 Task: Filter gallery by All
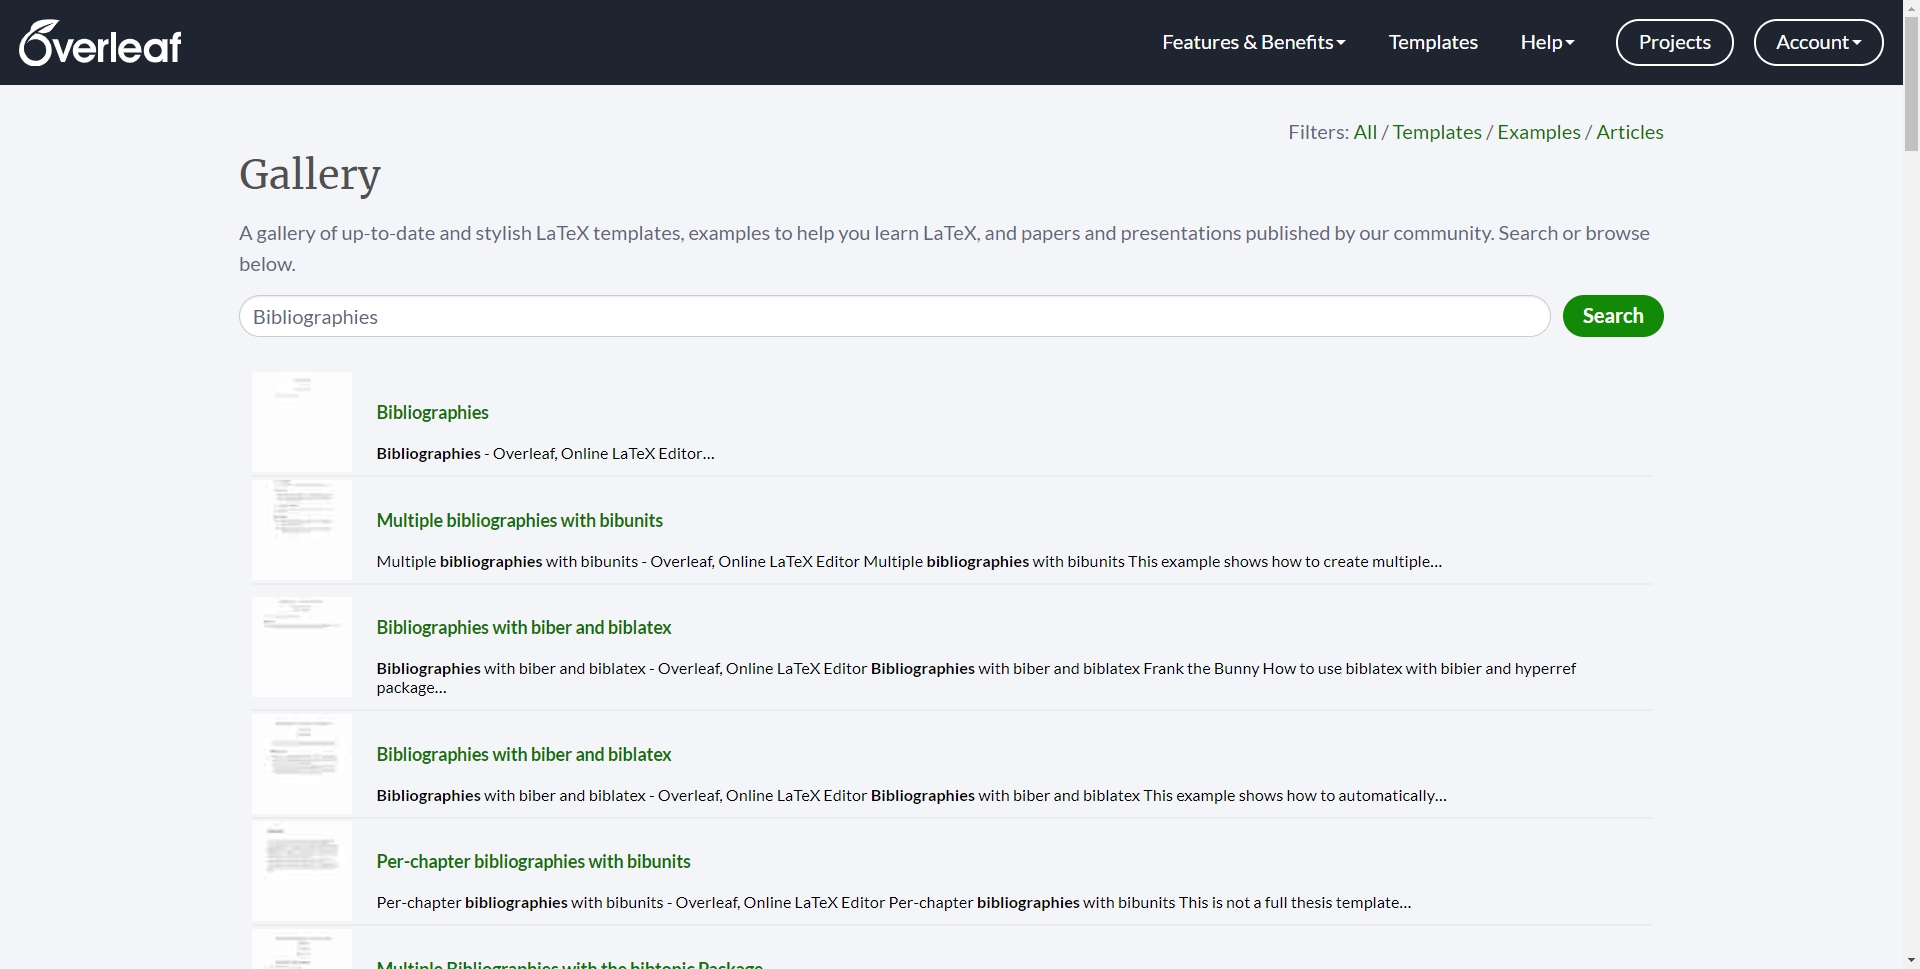(1364, 133)
